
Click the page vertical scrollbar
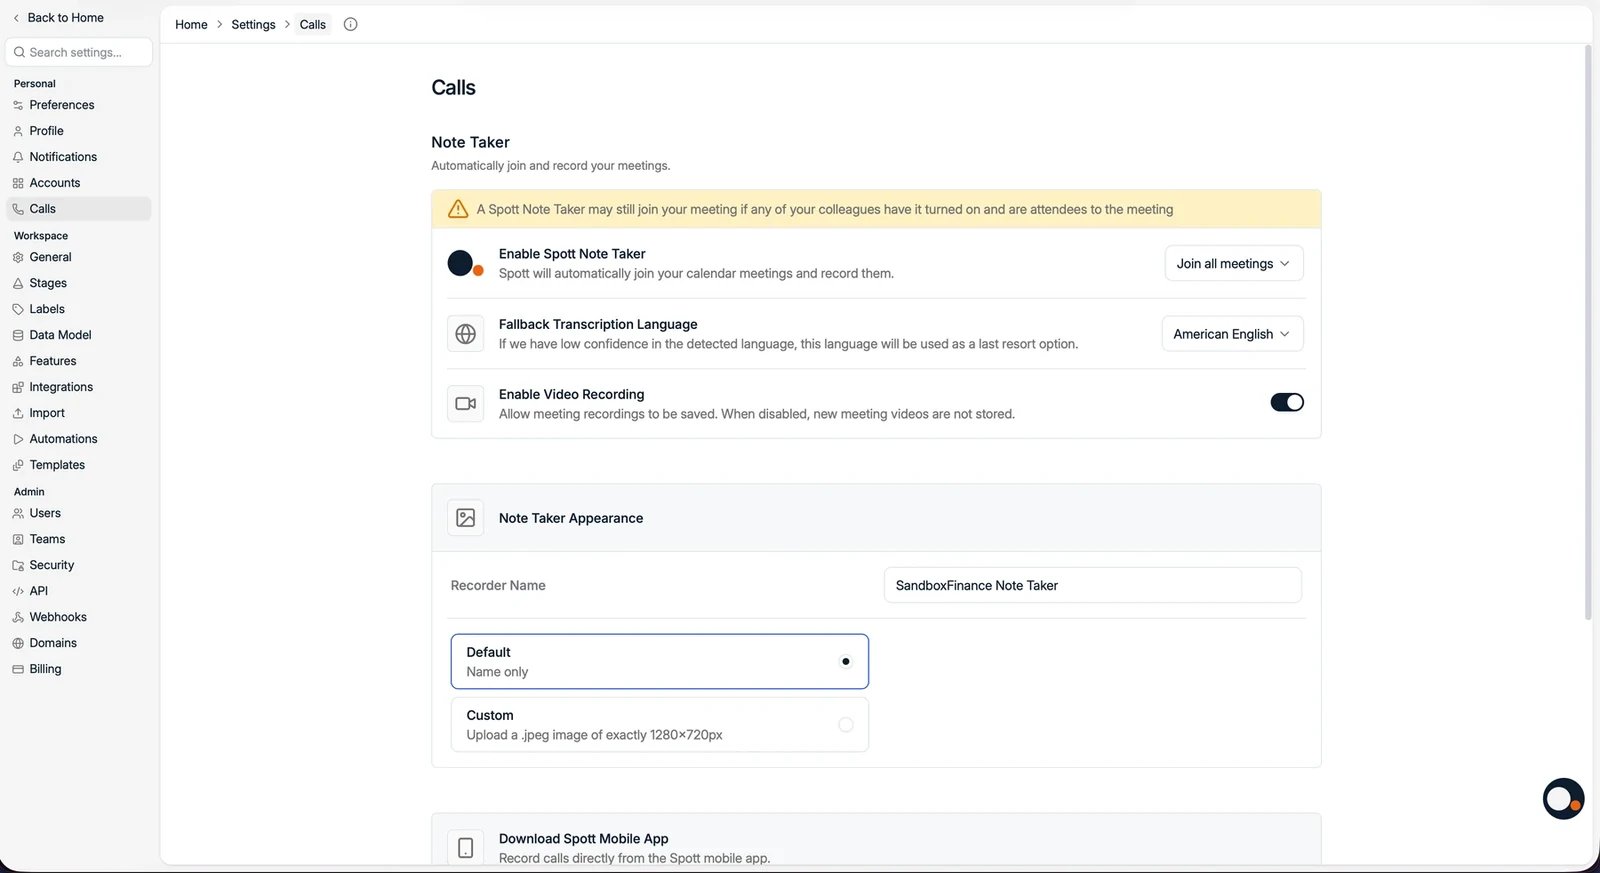pos(1588,330)
